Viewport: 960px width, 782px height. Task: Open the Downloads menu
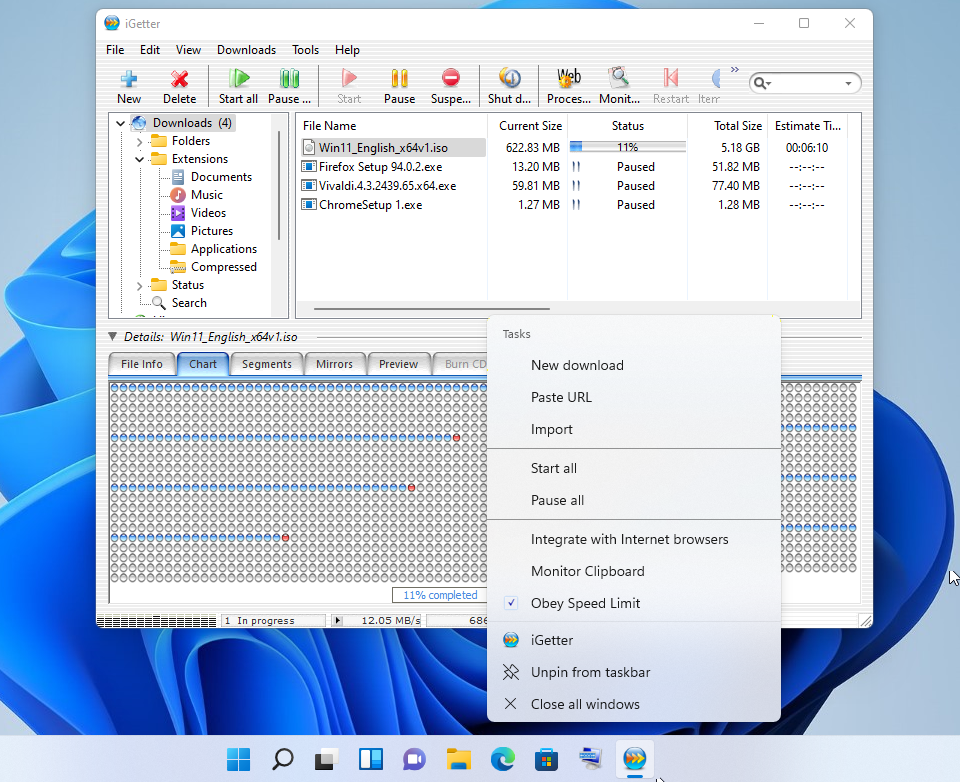[x=246, y=50]
